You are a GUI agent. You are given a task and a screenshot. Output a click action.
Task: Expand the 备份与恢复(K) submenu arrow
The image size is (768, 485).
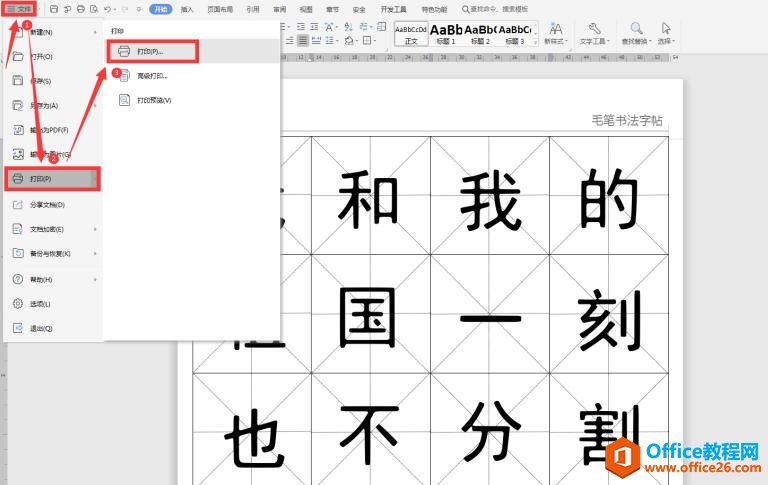[95, 254]
